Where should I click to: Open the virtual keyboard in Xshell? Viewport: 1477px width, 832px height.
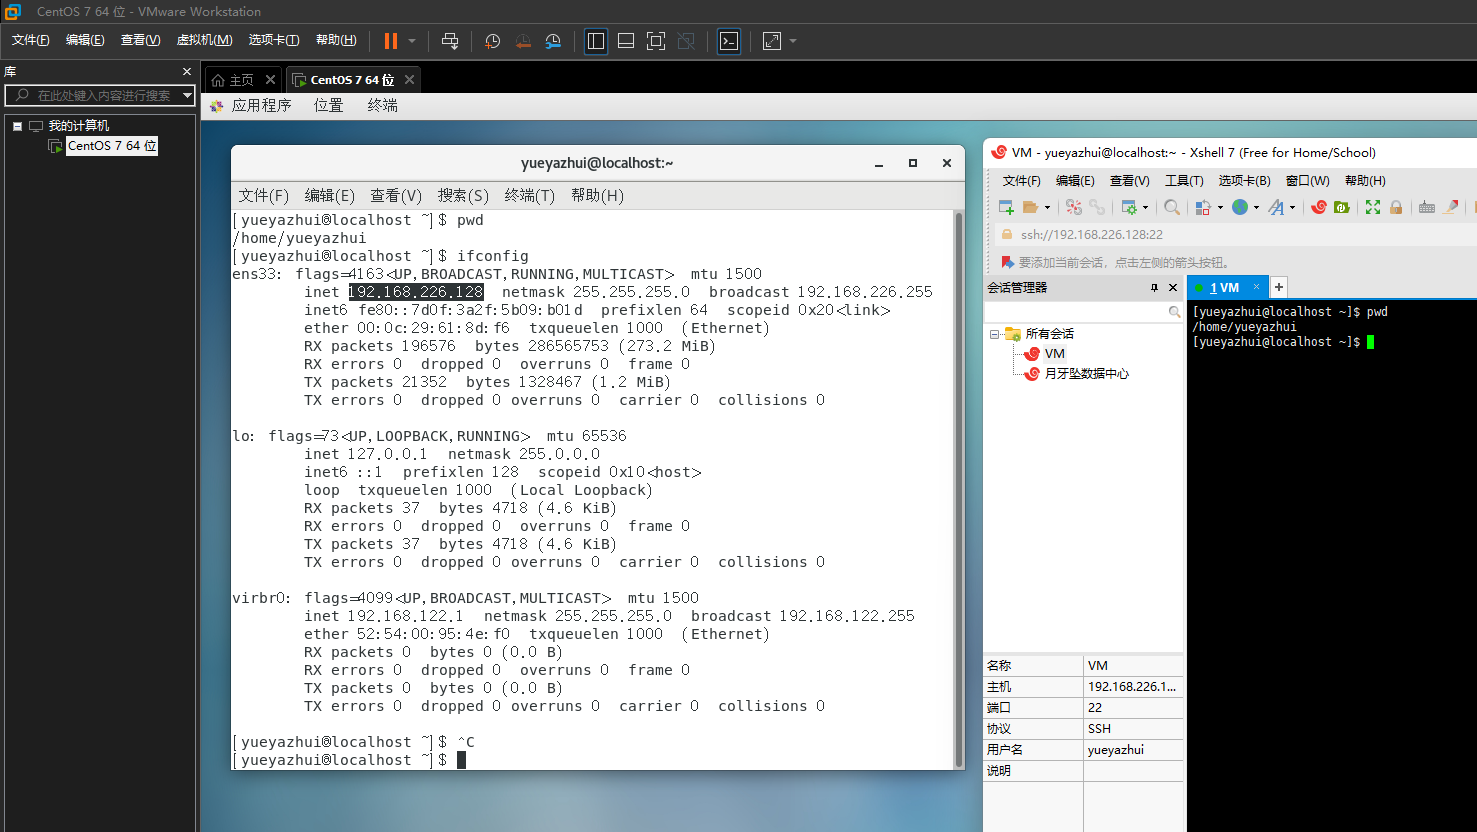click(x=1426, y=207)
